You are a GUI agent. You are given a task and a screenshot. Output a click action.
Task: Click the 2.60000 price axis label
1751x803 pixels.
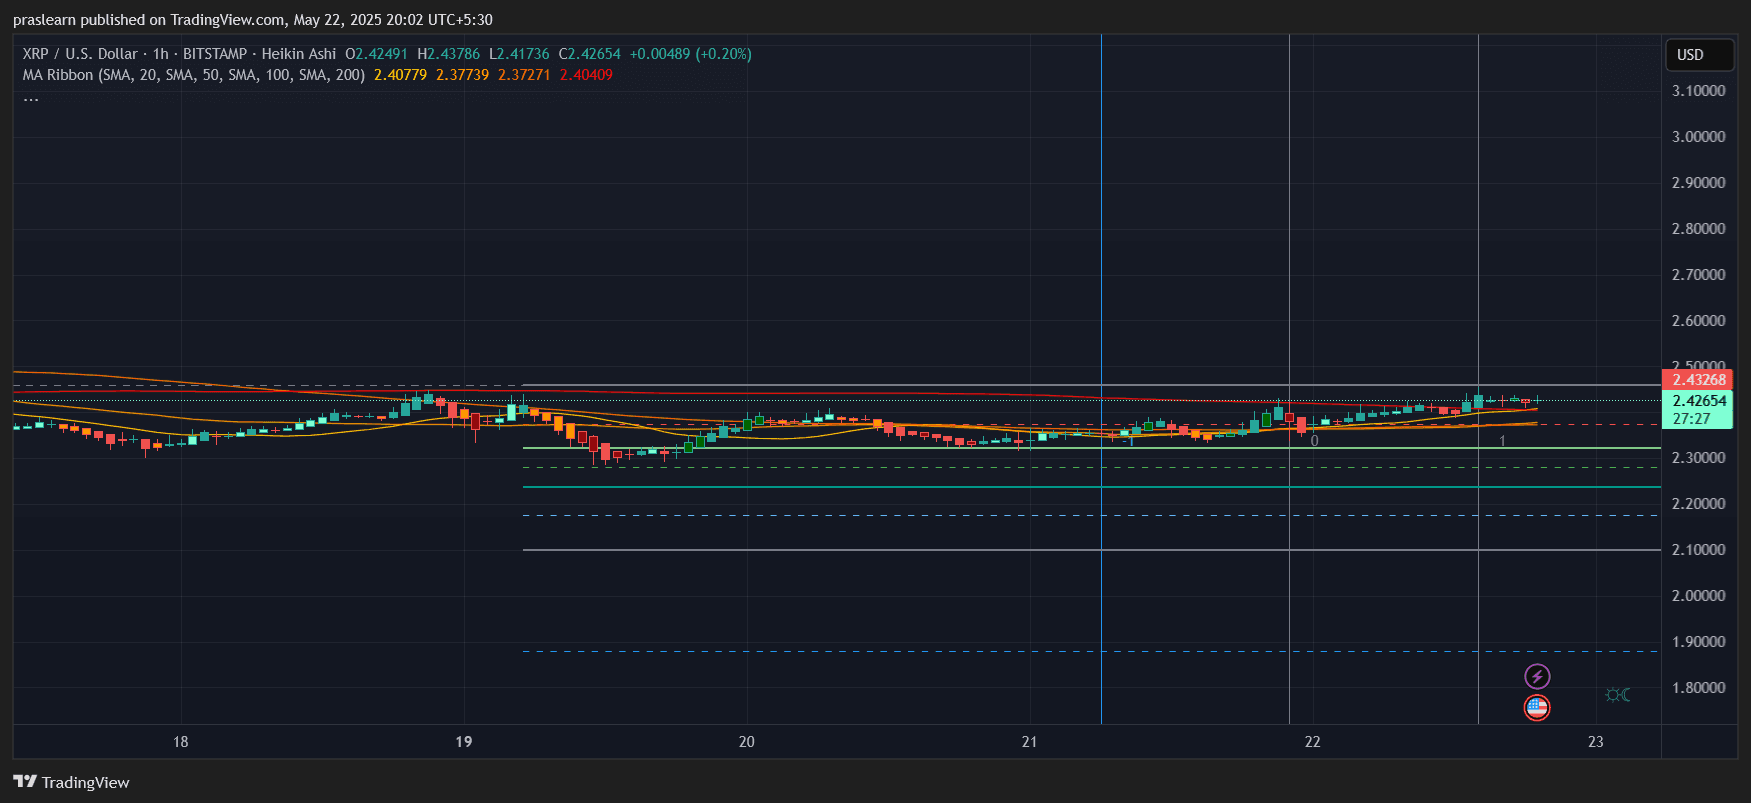click(x=1699, y=321)
